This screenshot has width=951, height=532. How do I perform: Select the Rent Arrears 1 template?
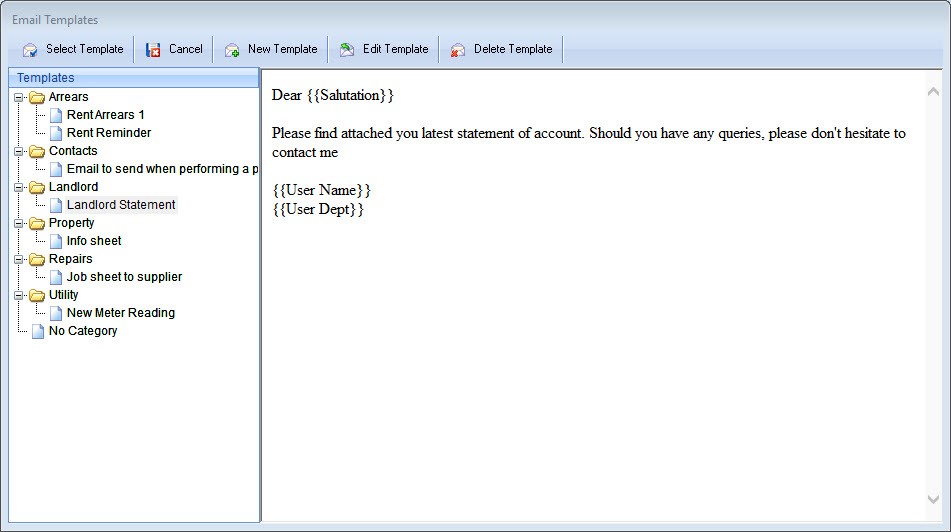point(106,115)
